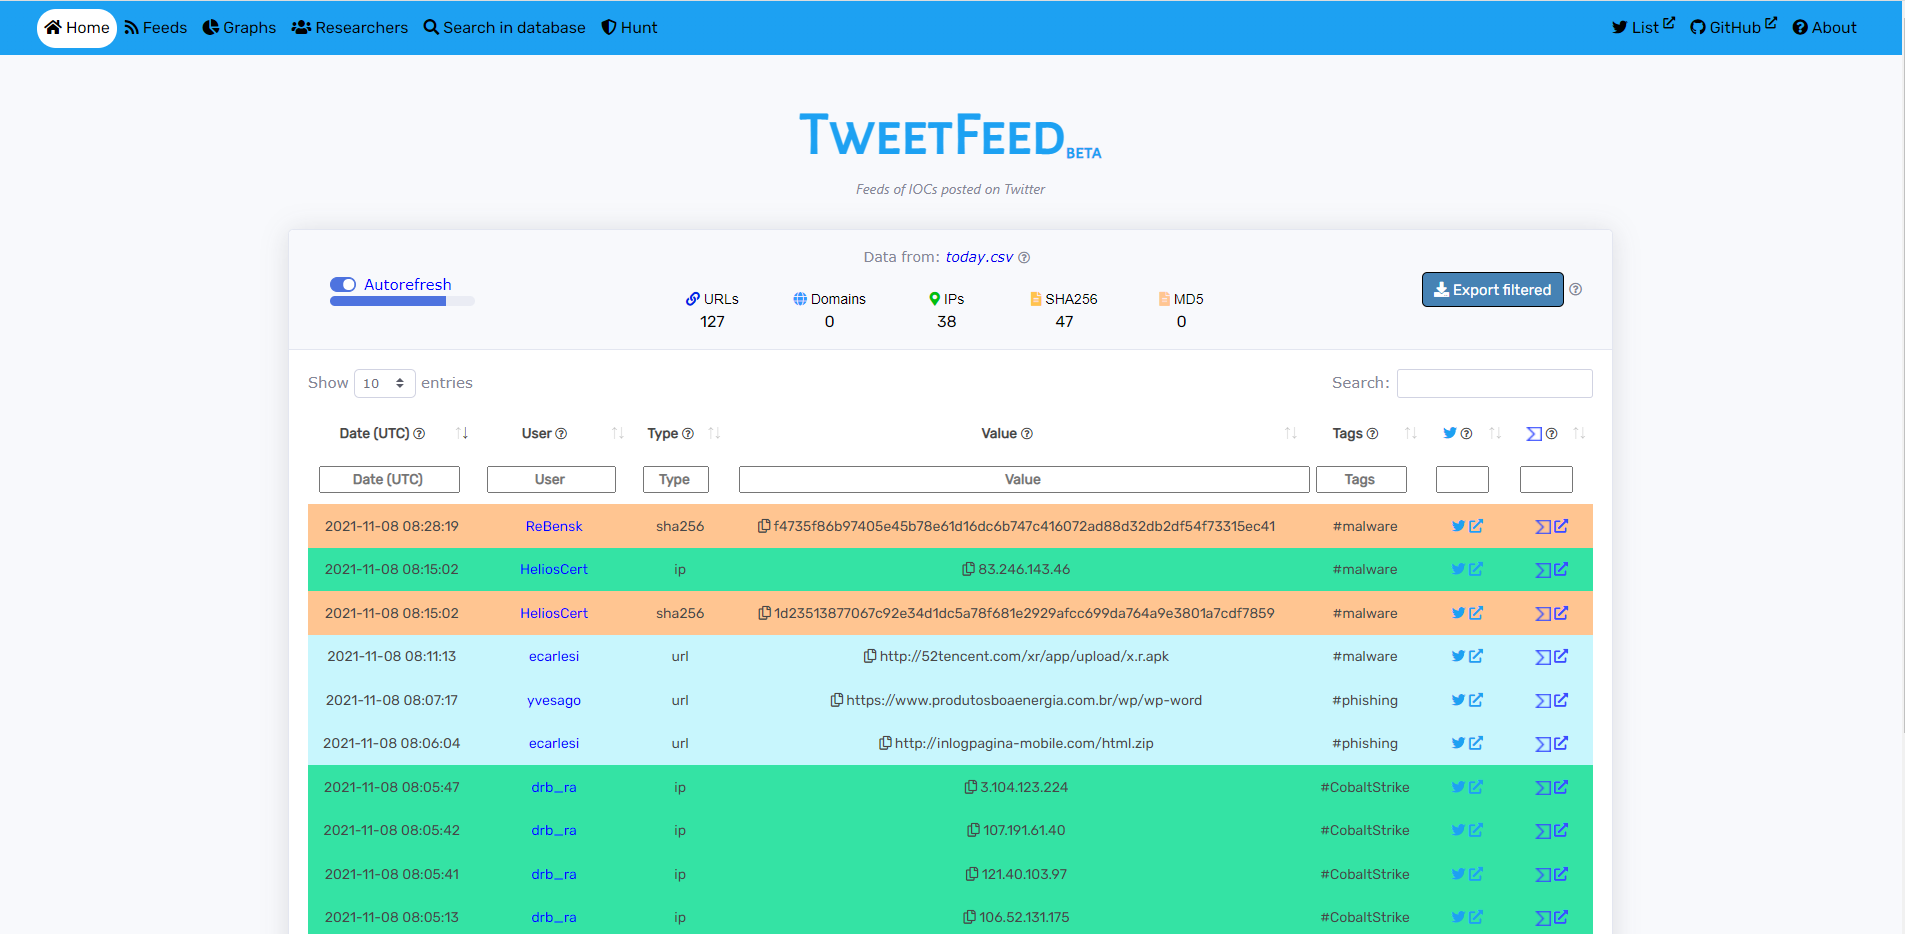Sort by the last column arrows

tap(1579, 433)
